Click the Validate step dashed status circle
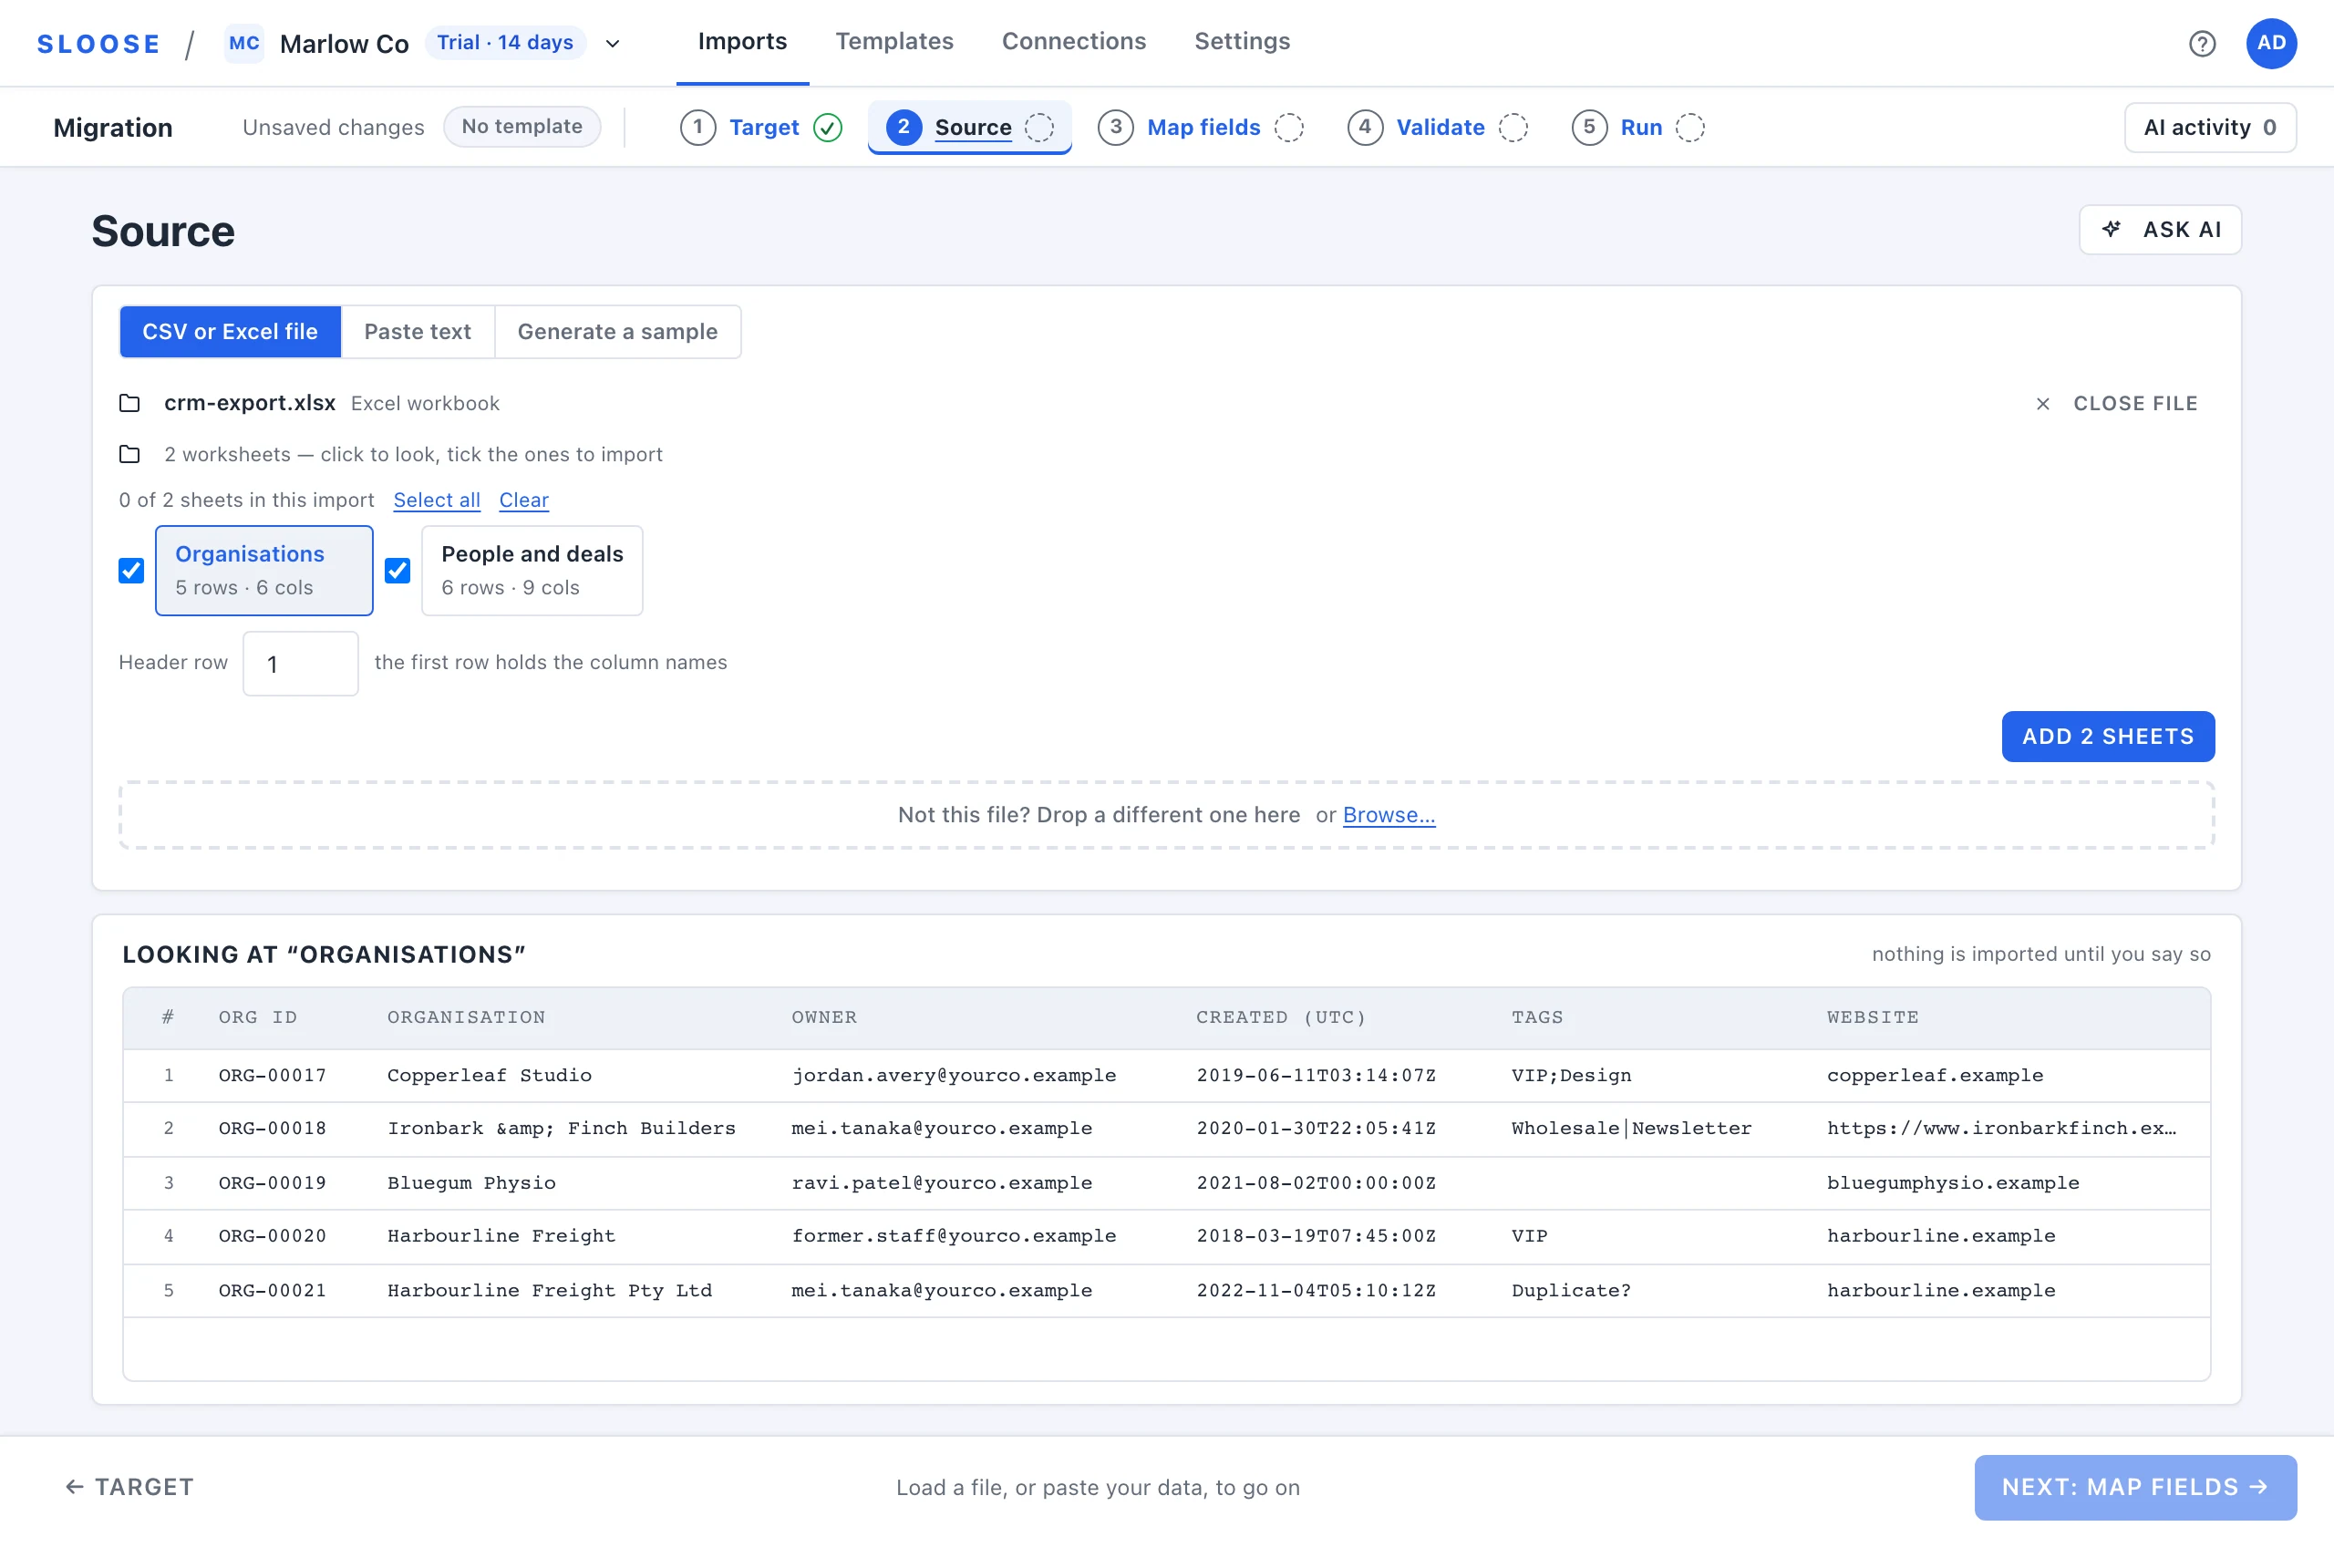This screenshot has width=2334, height=1568. tap(1513, 127)
